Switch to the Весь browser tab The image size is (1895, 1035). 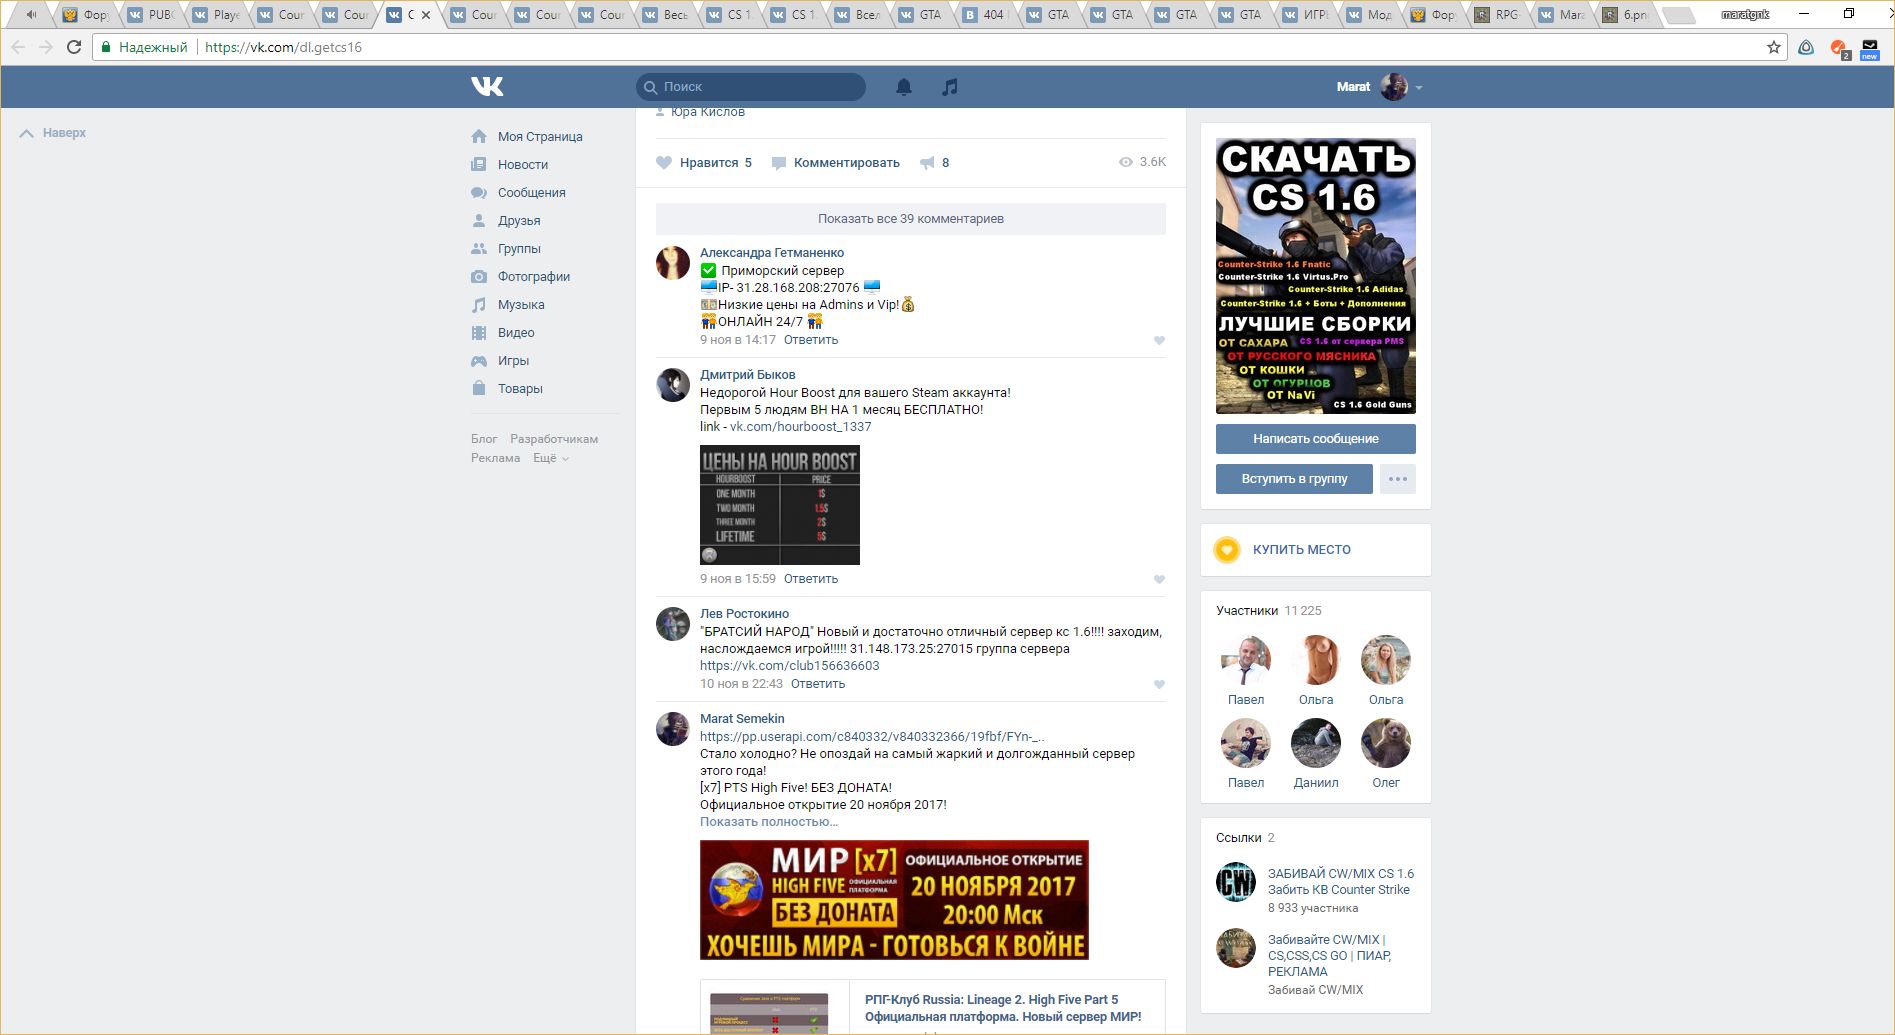click(665, 15)
